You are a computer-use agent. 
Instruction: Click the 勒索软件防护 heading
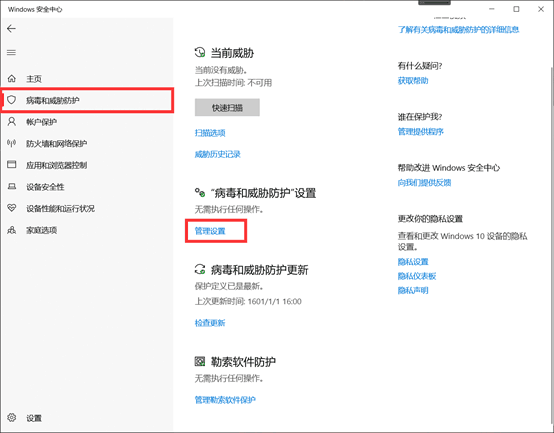pos(243,362)
